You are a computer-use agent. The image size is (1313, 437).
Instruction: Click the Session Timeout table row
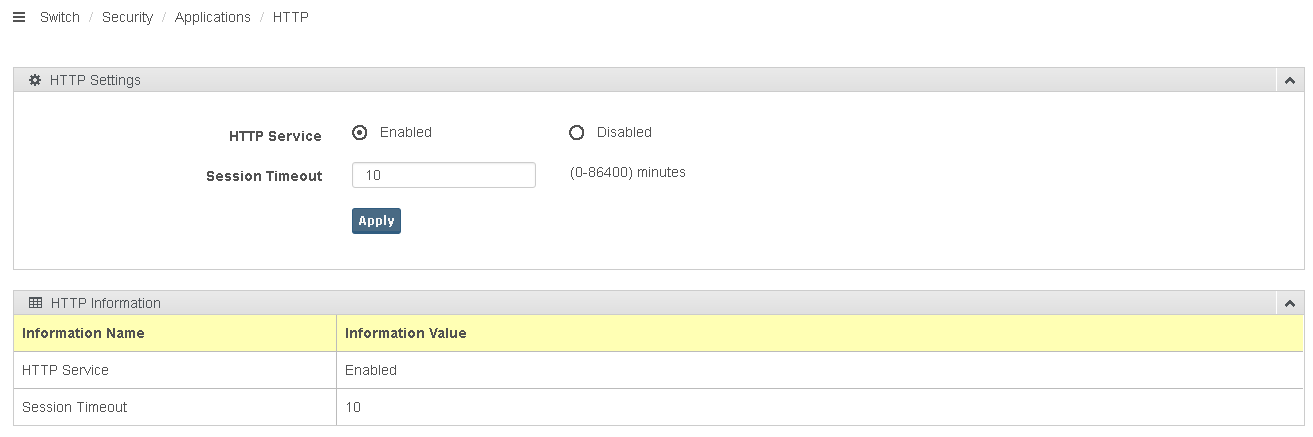point(74,407)
